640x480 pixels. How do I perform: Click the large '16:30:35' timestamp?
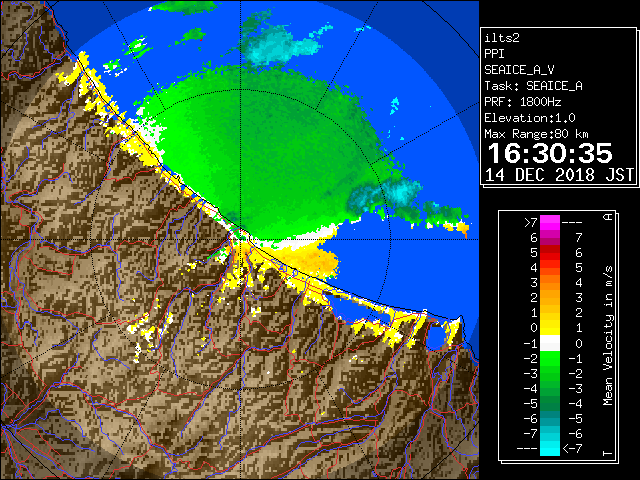pos(550,153)
